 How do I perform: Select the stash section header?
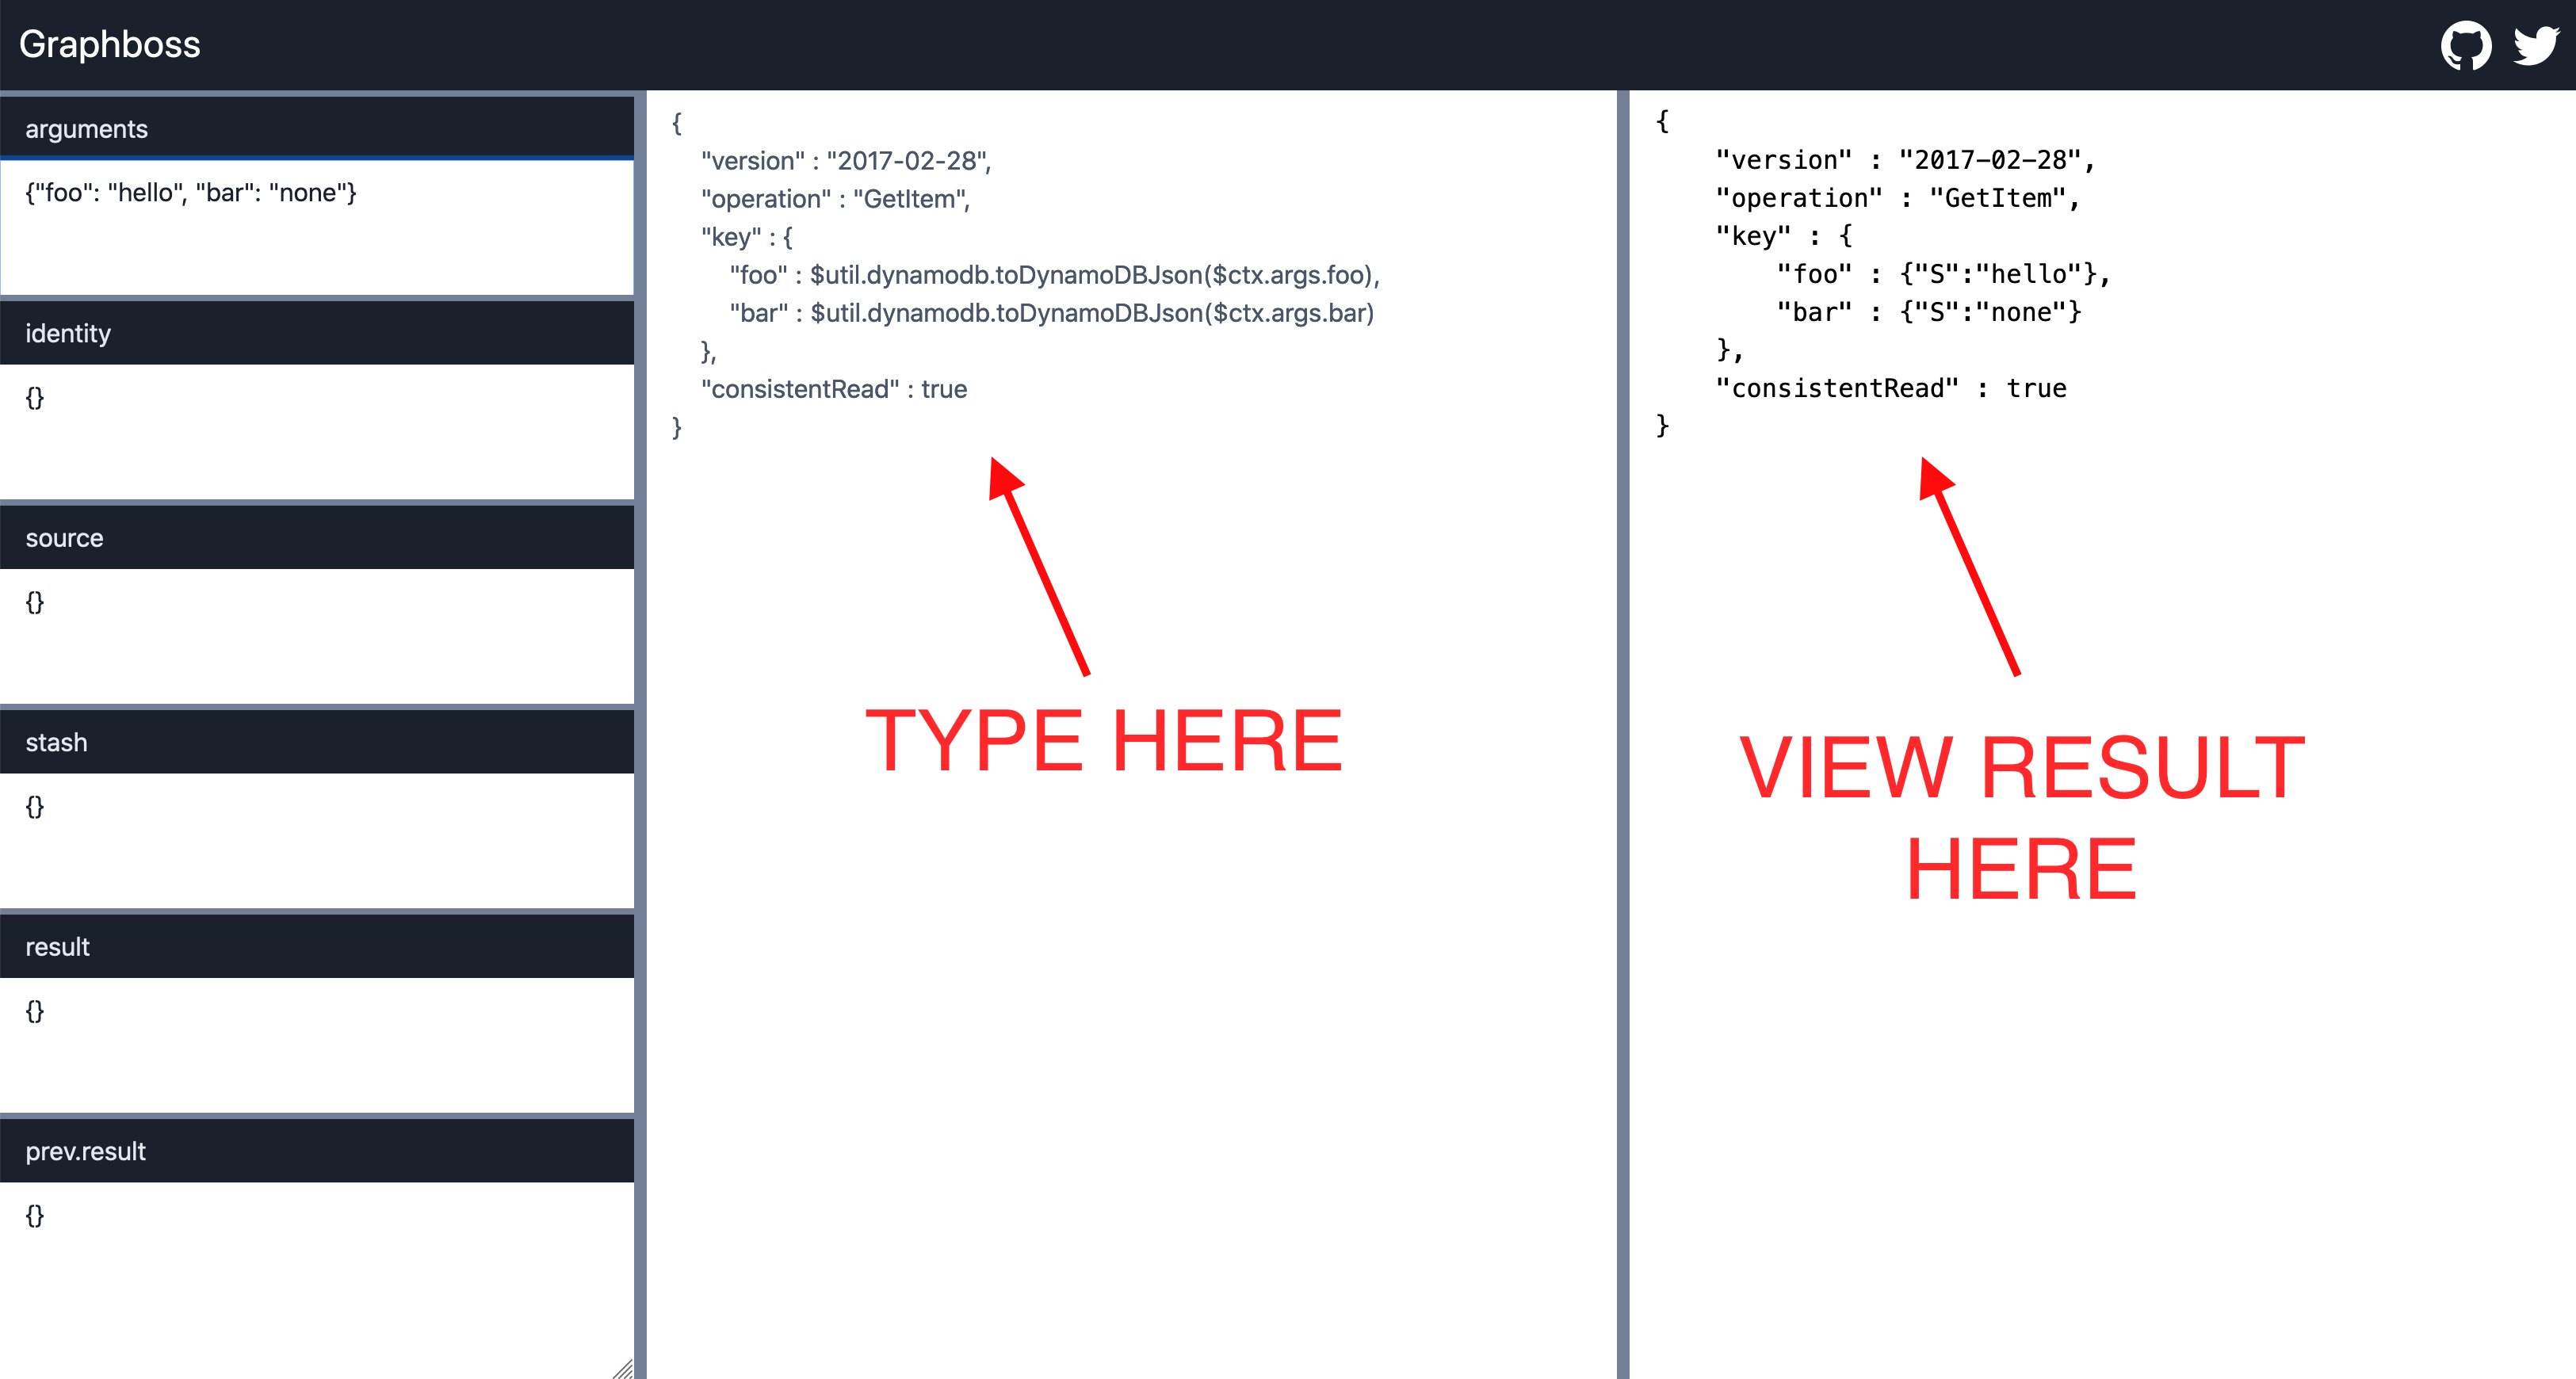[316, 742]
